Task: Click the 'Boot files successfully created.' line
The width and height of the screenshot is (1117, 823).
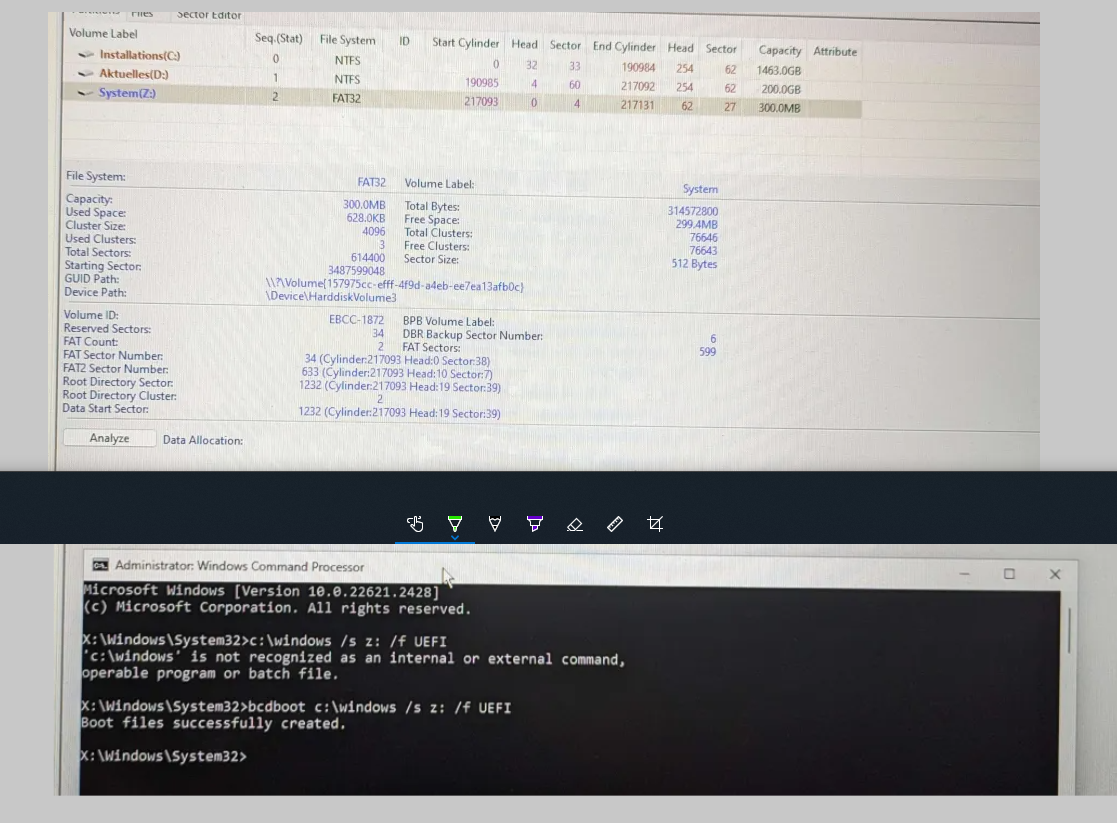Action: pyautogui.click(x=213, y=723)
